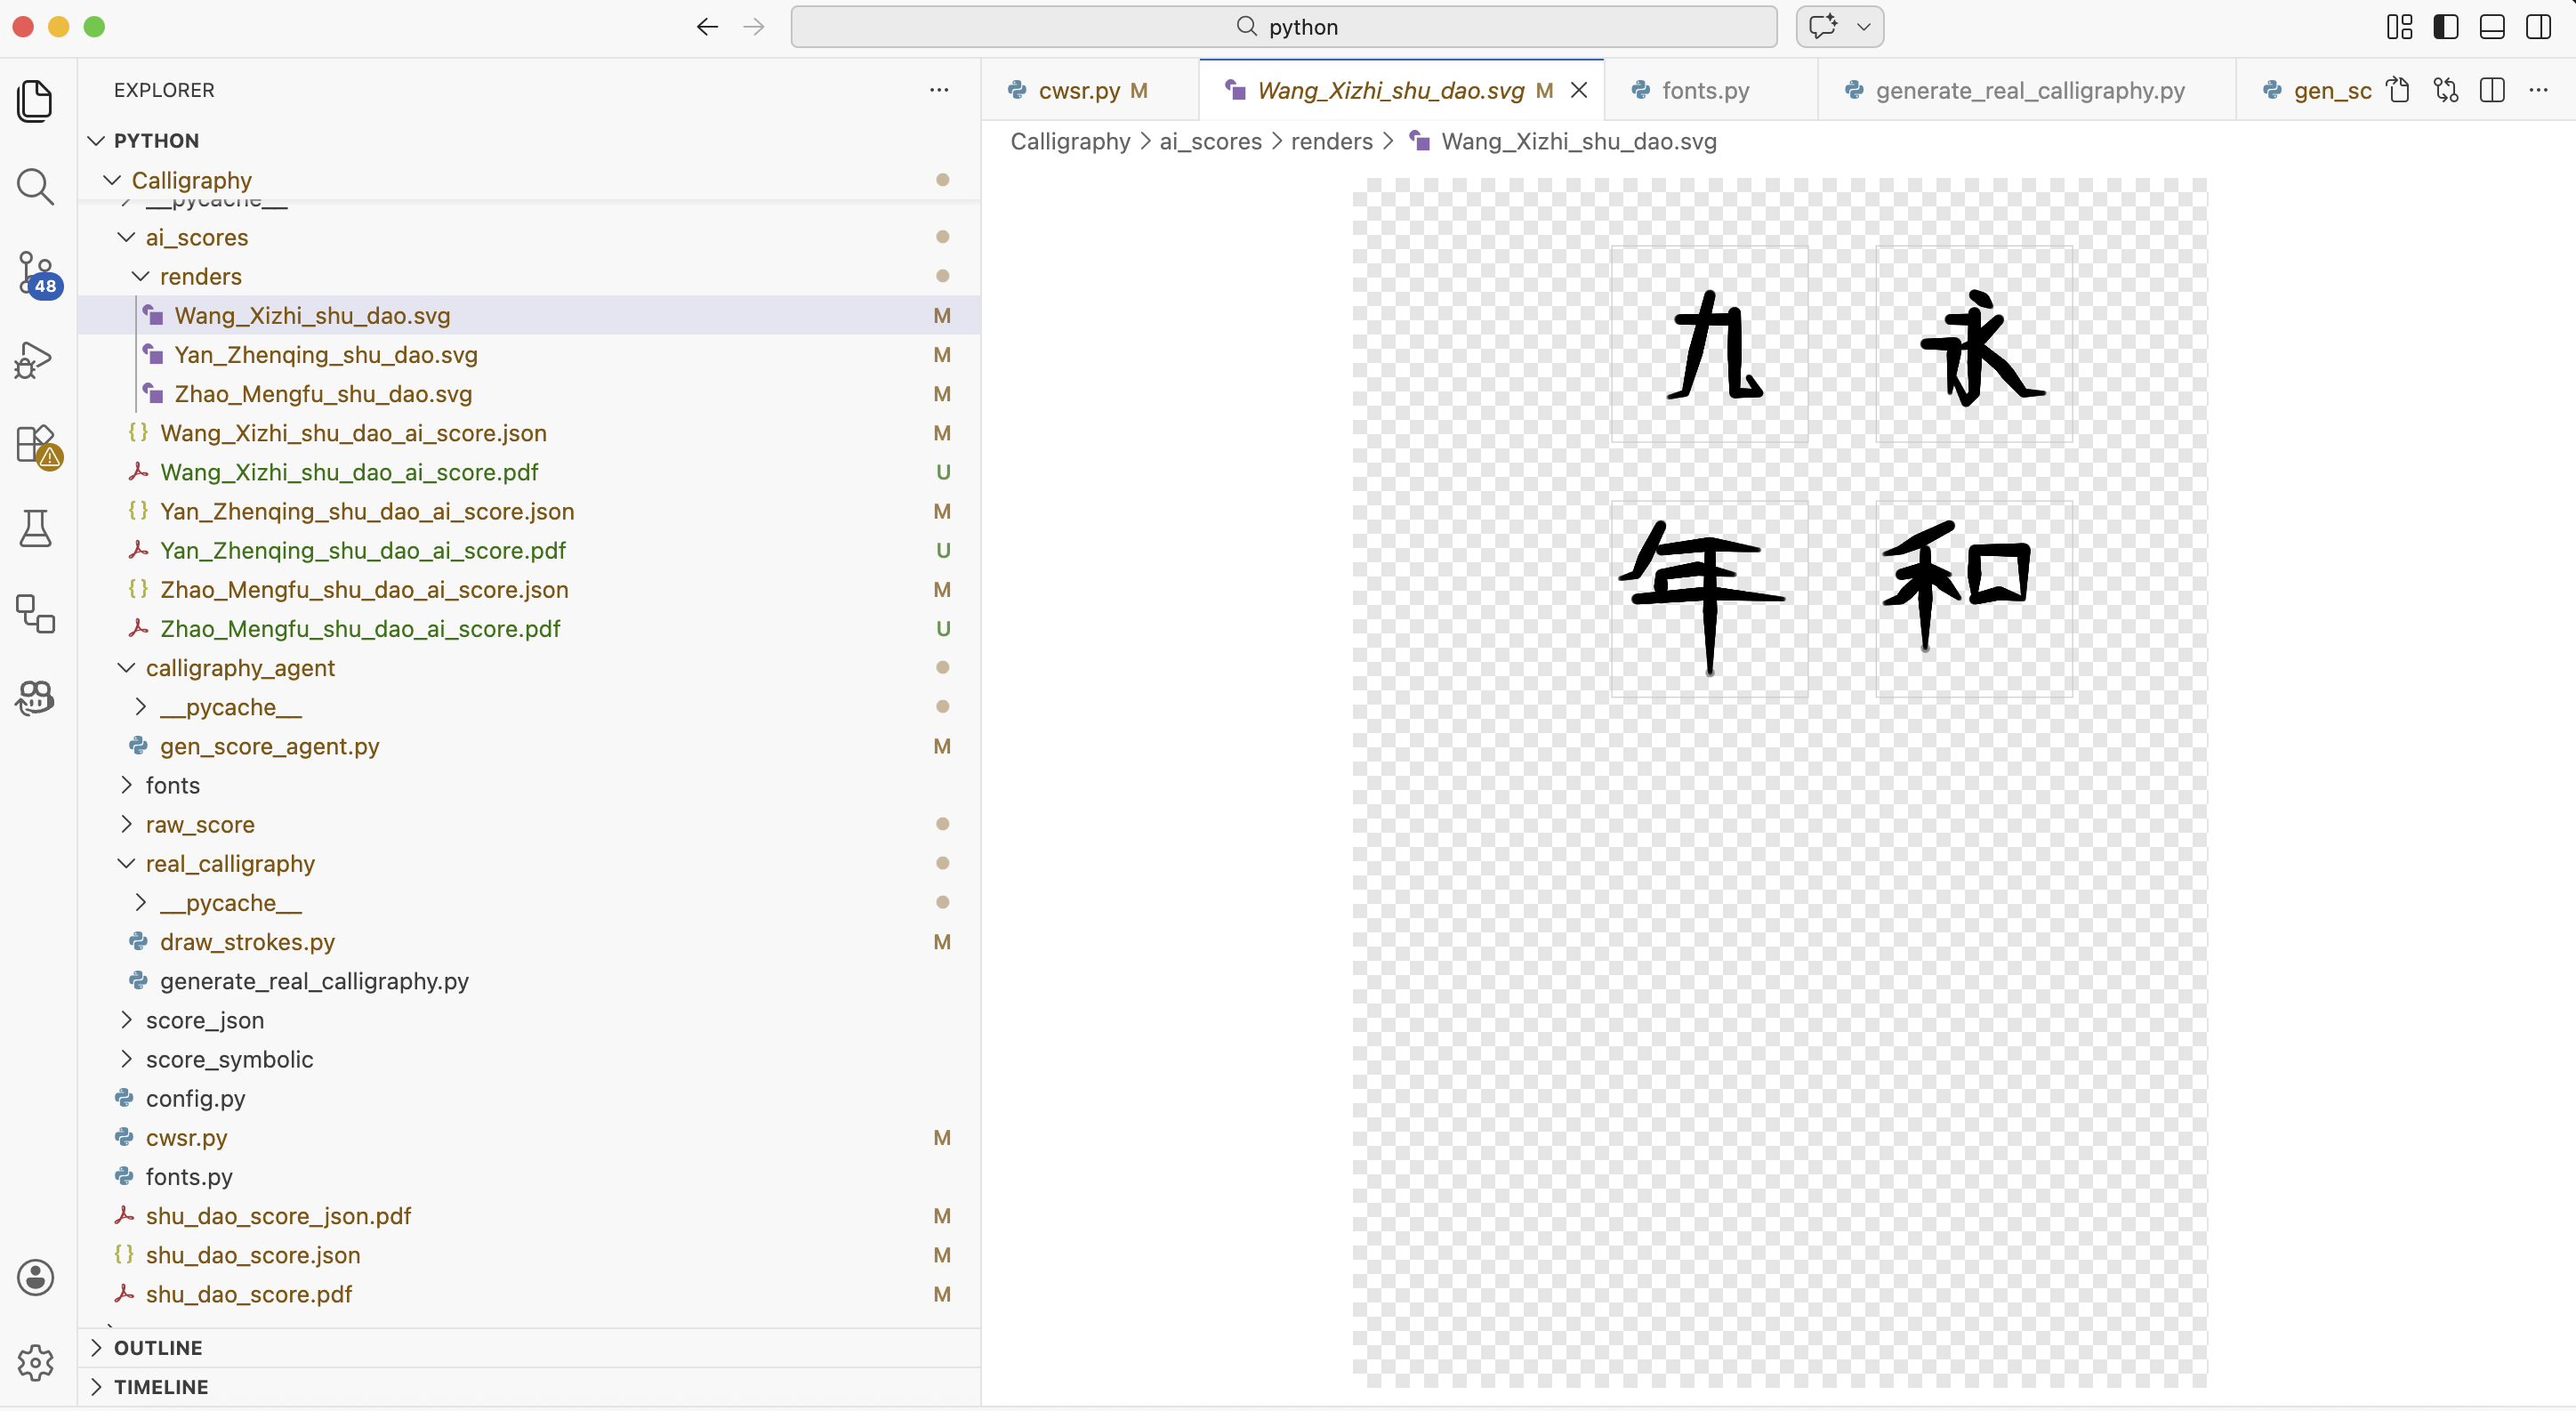
Task: Toggle the Secondary Side Bar
Action: point(2539,27)
